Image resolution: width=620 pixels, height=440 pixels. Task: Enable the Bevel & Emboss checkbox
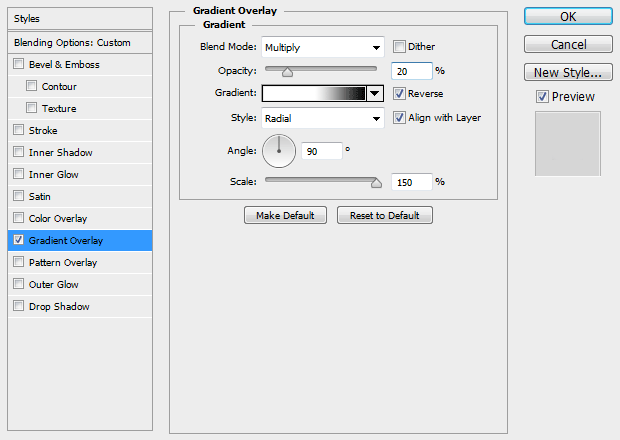[x=19, y=65]
